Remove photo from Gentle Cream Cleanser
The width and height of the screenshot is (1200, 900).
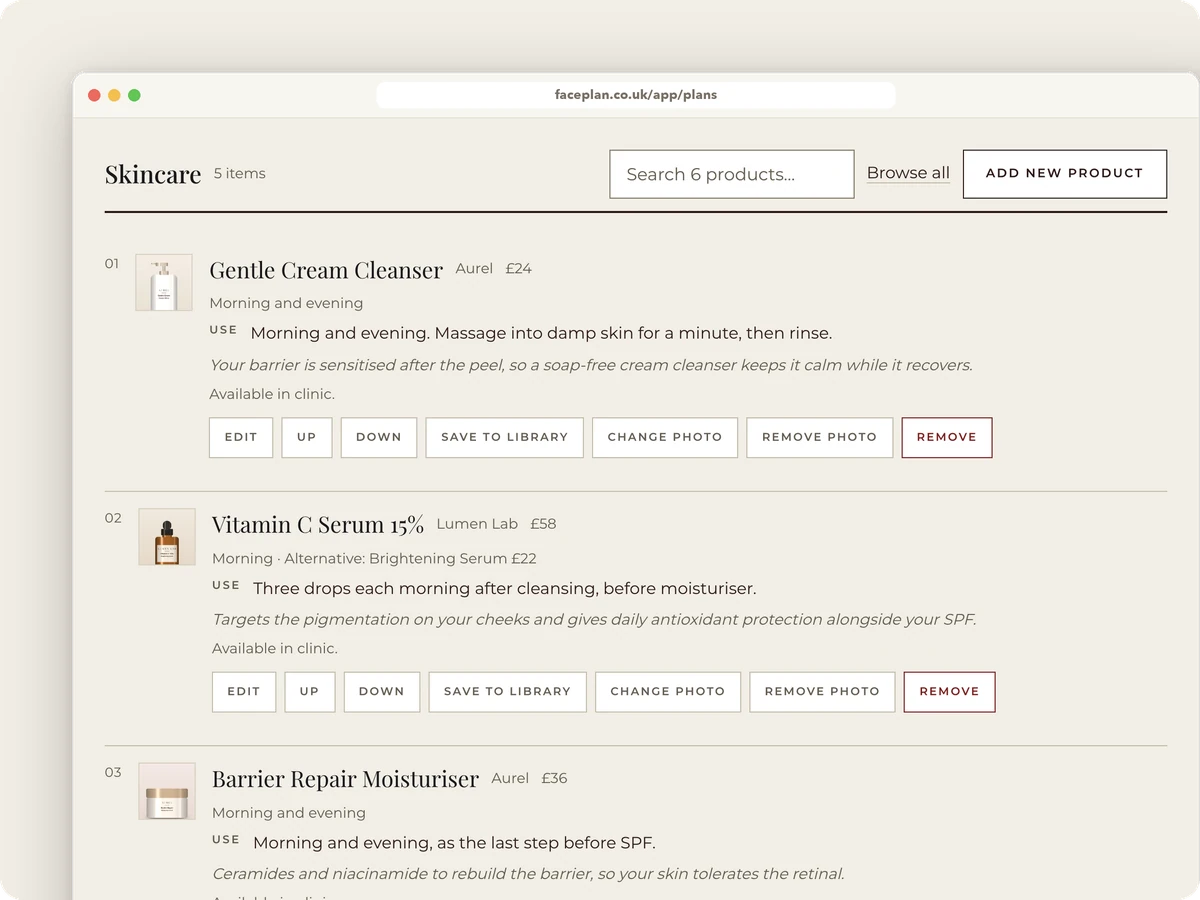point(820,437)
